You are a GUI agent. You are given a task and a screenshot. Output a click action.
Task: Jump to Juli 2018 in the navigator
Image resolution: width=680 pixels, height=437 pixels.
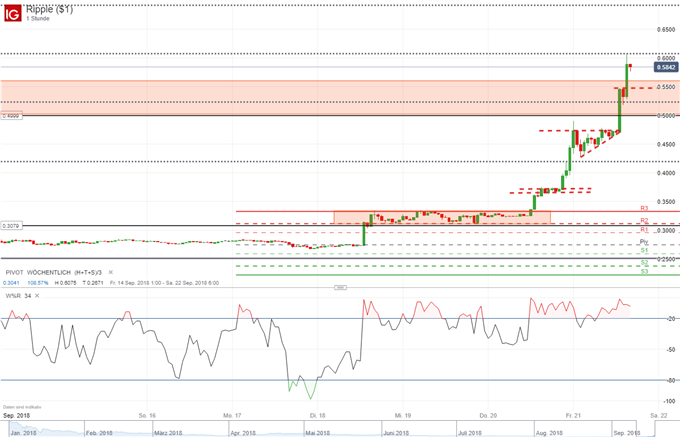pyautogui.click(x=470, y=433)
